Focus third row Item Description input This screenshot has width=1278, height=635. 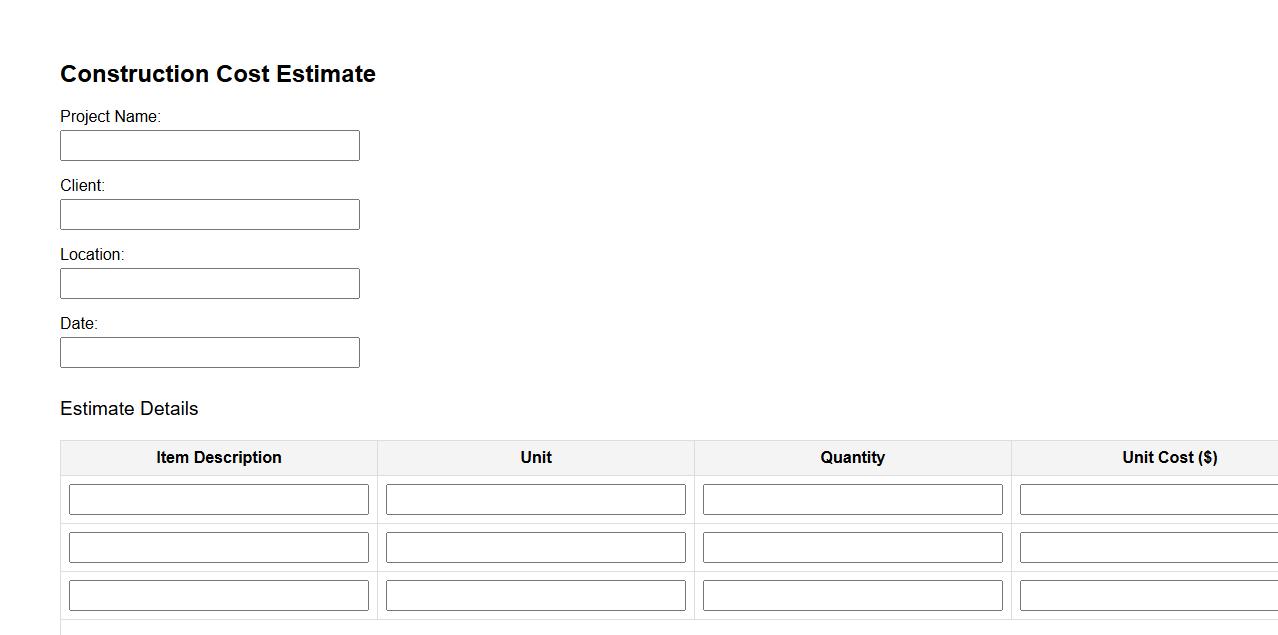(x=219, y=595)
